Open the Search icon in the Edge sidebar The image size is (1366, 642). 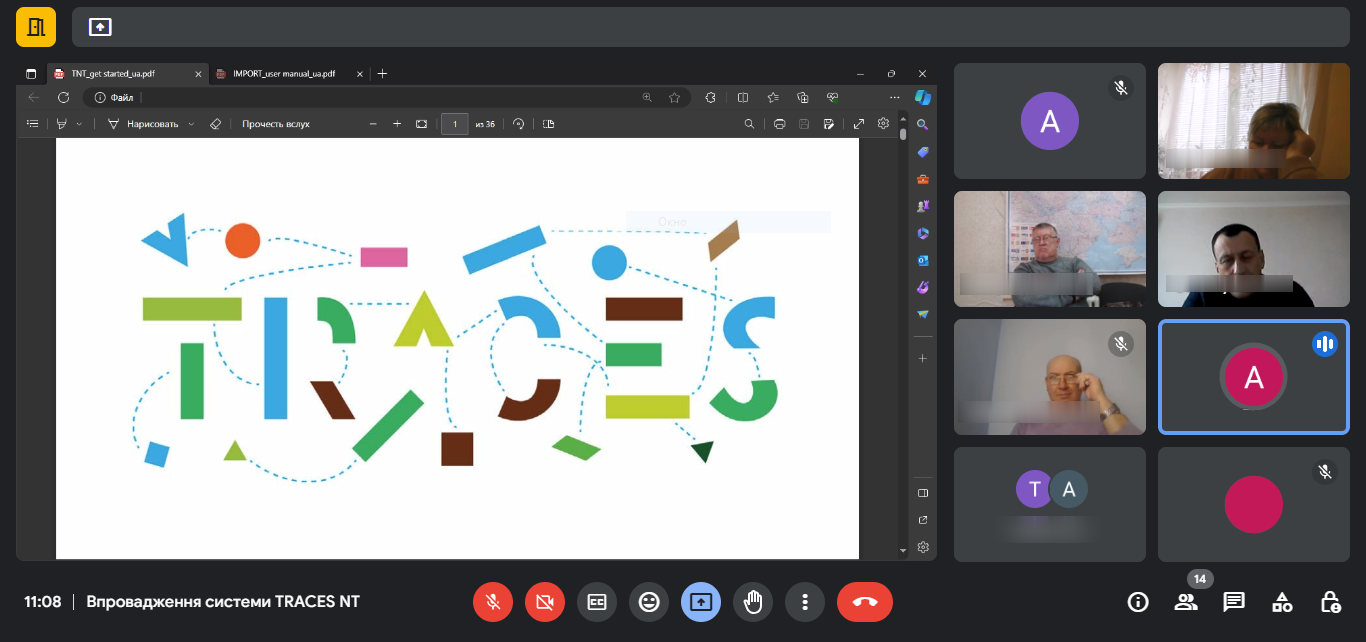(923, 125)
